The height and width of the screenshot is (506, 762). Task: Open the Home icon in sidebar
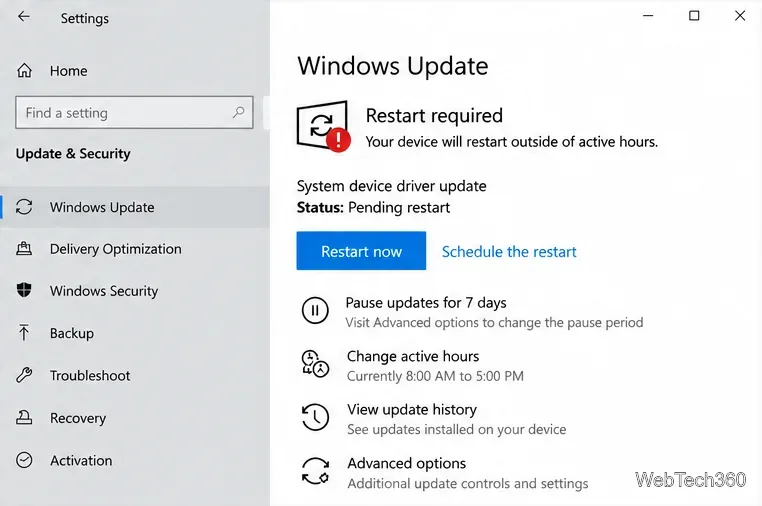tap(24, 70)
